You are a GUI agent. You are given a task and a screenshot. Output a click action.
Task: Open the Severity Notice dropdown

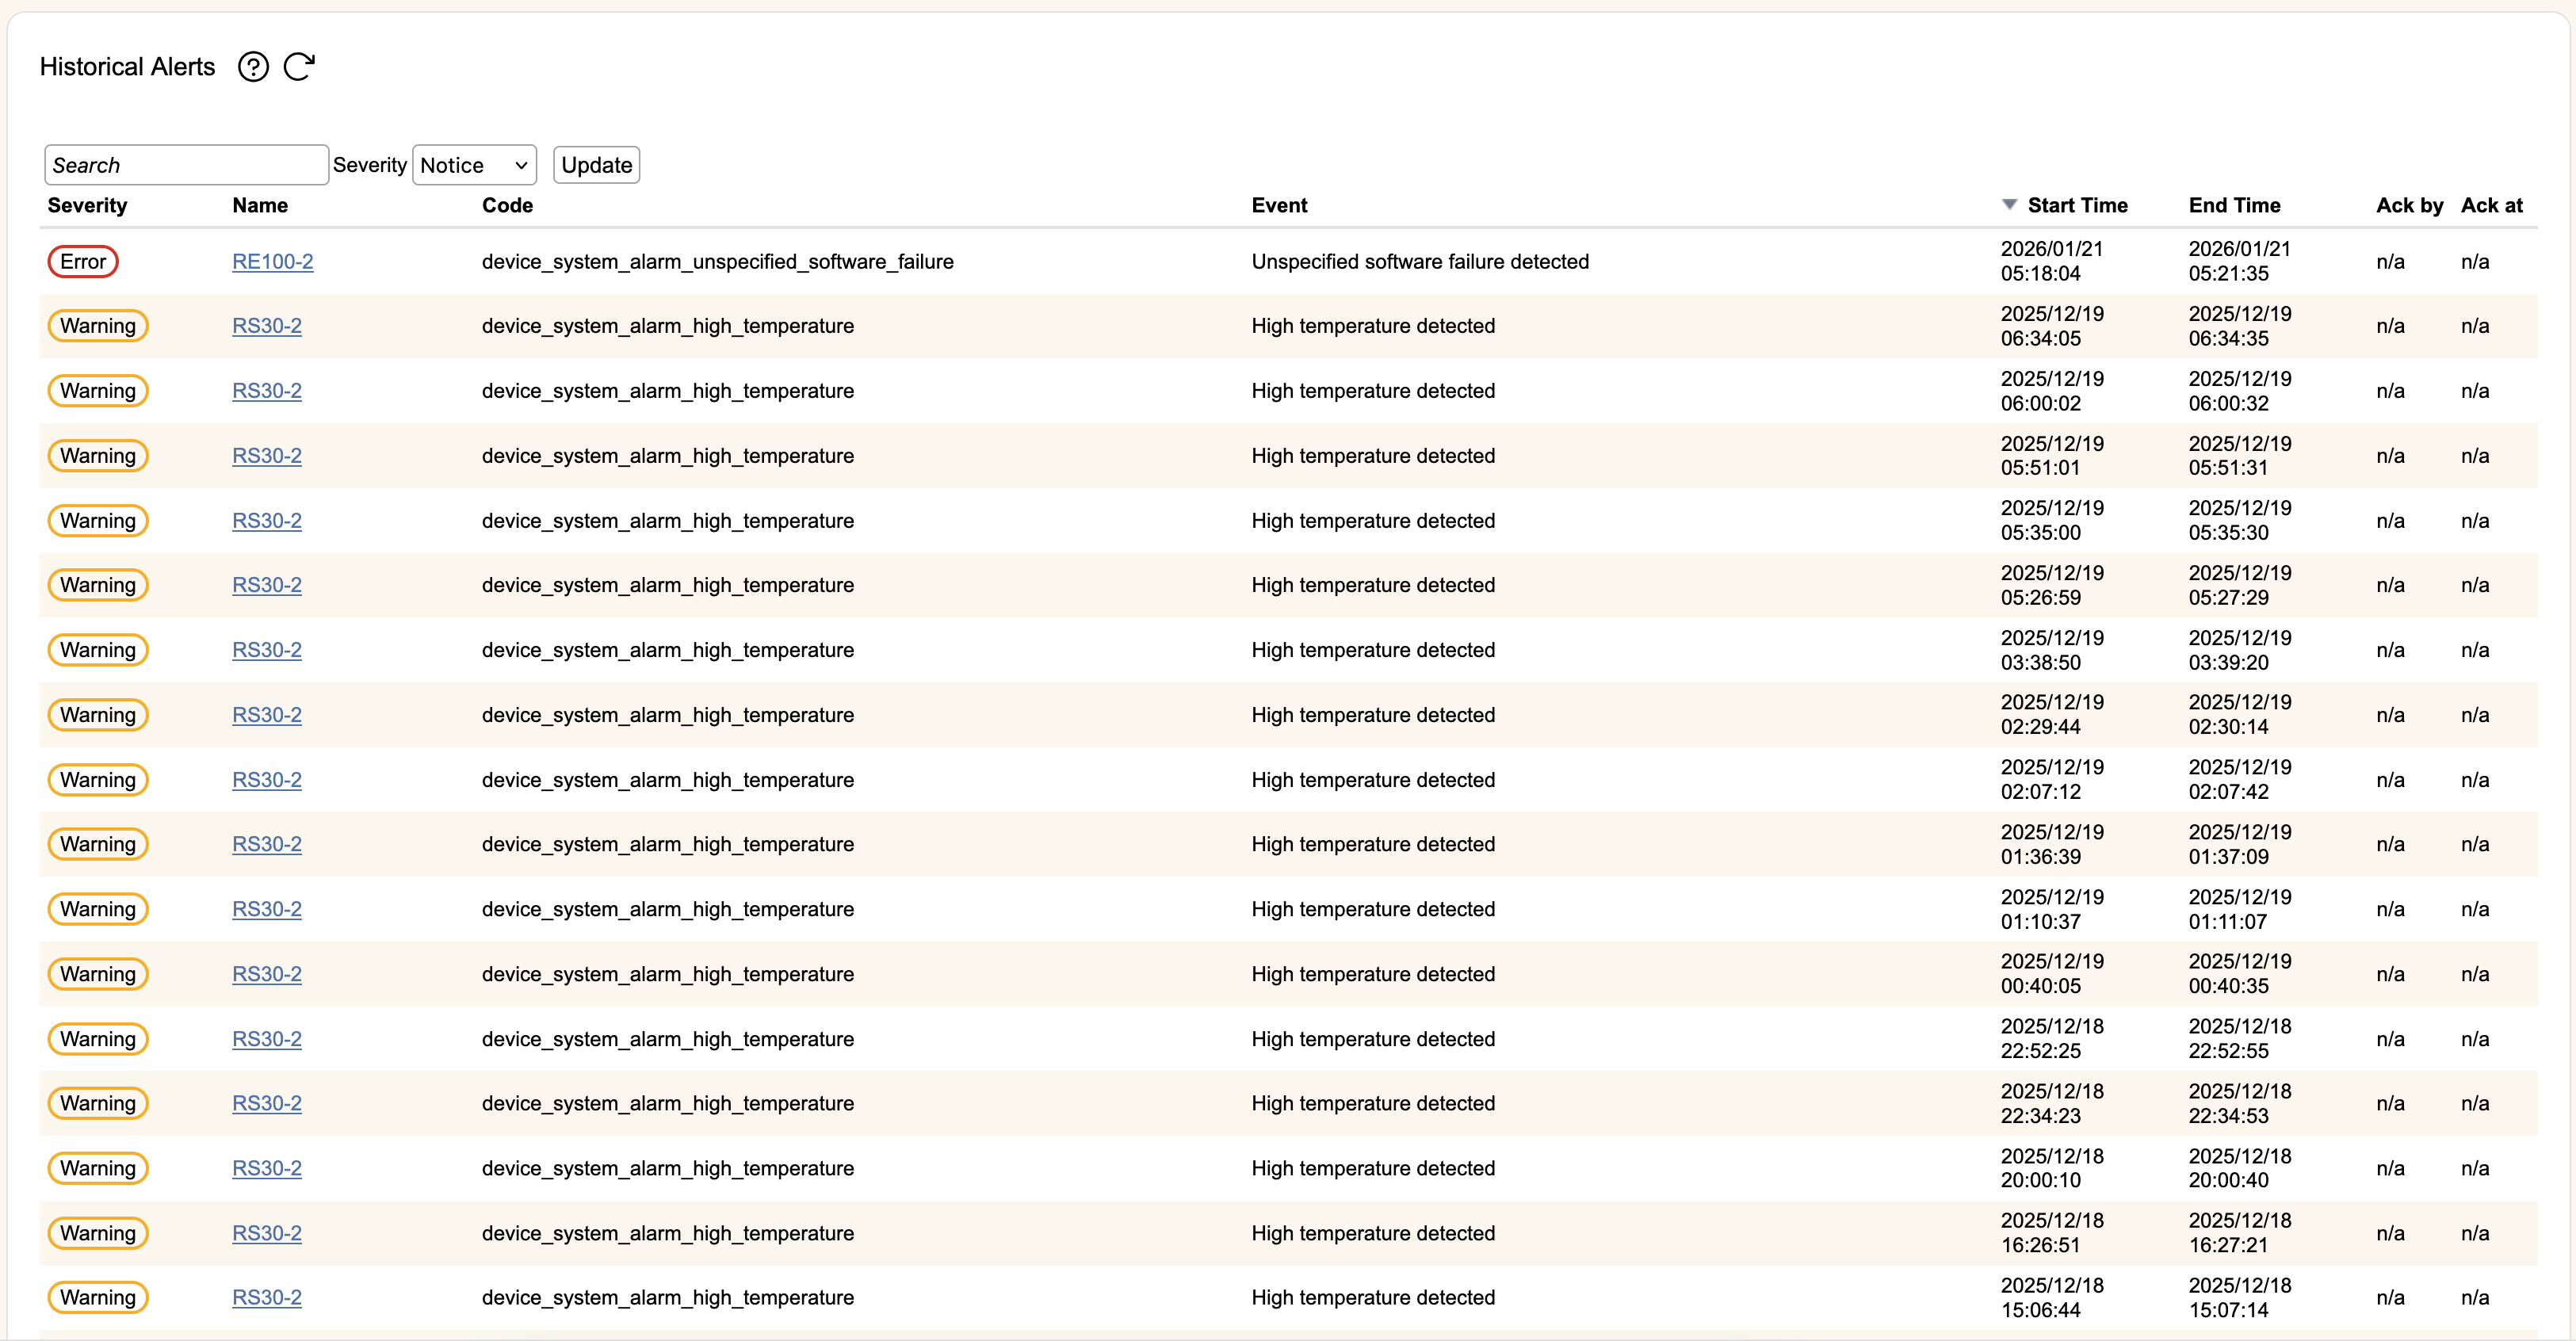(474, 165)
